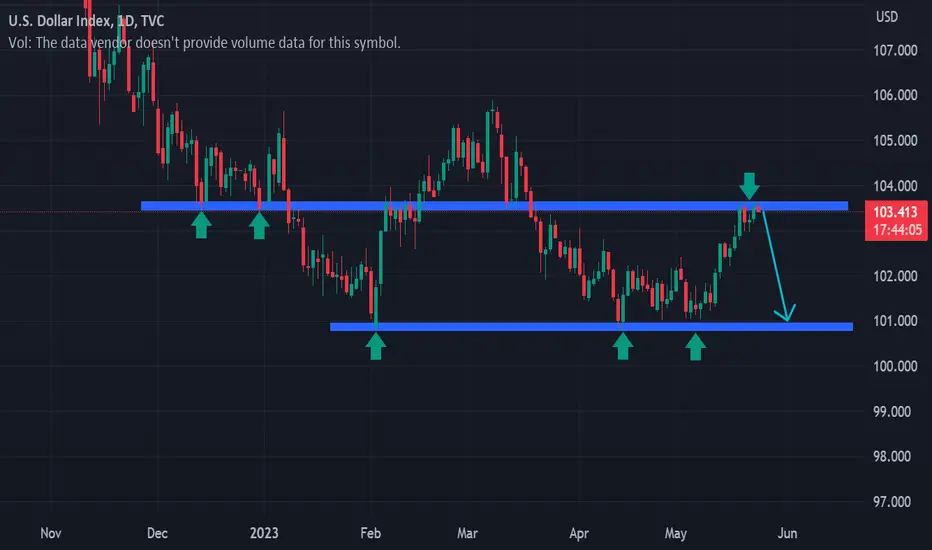Viewport: 932px width, 550px height.
Task: Click the 17:44:05 bar countdown timer
Action: click(x=898, y=230)
